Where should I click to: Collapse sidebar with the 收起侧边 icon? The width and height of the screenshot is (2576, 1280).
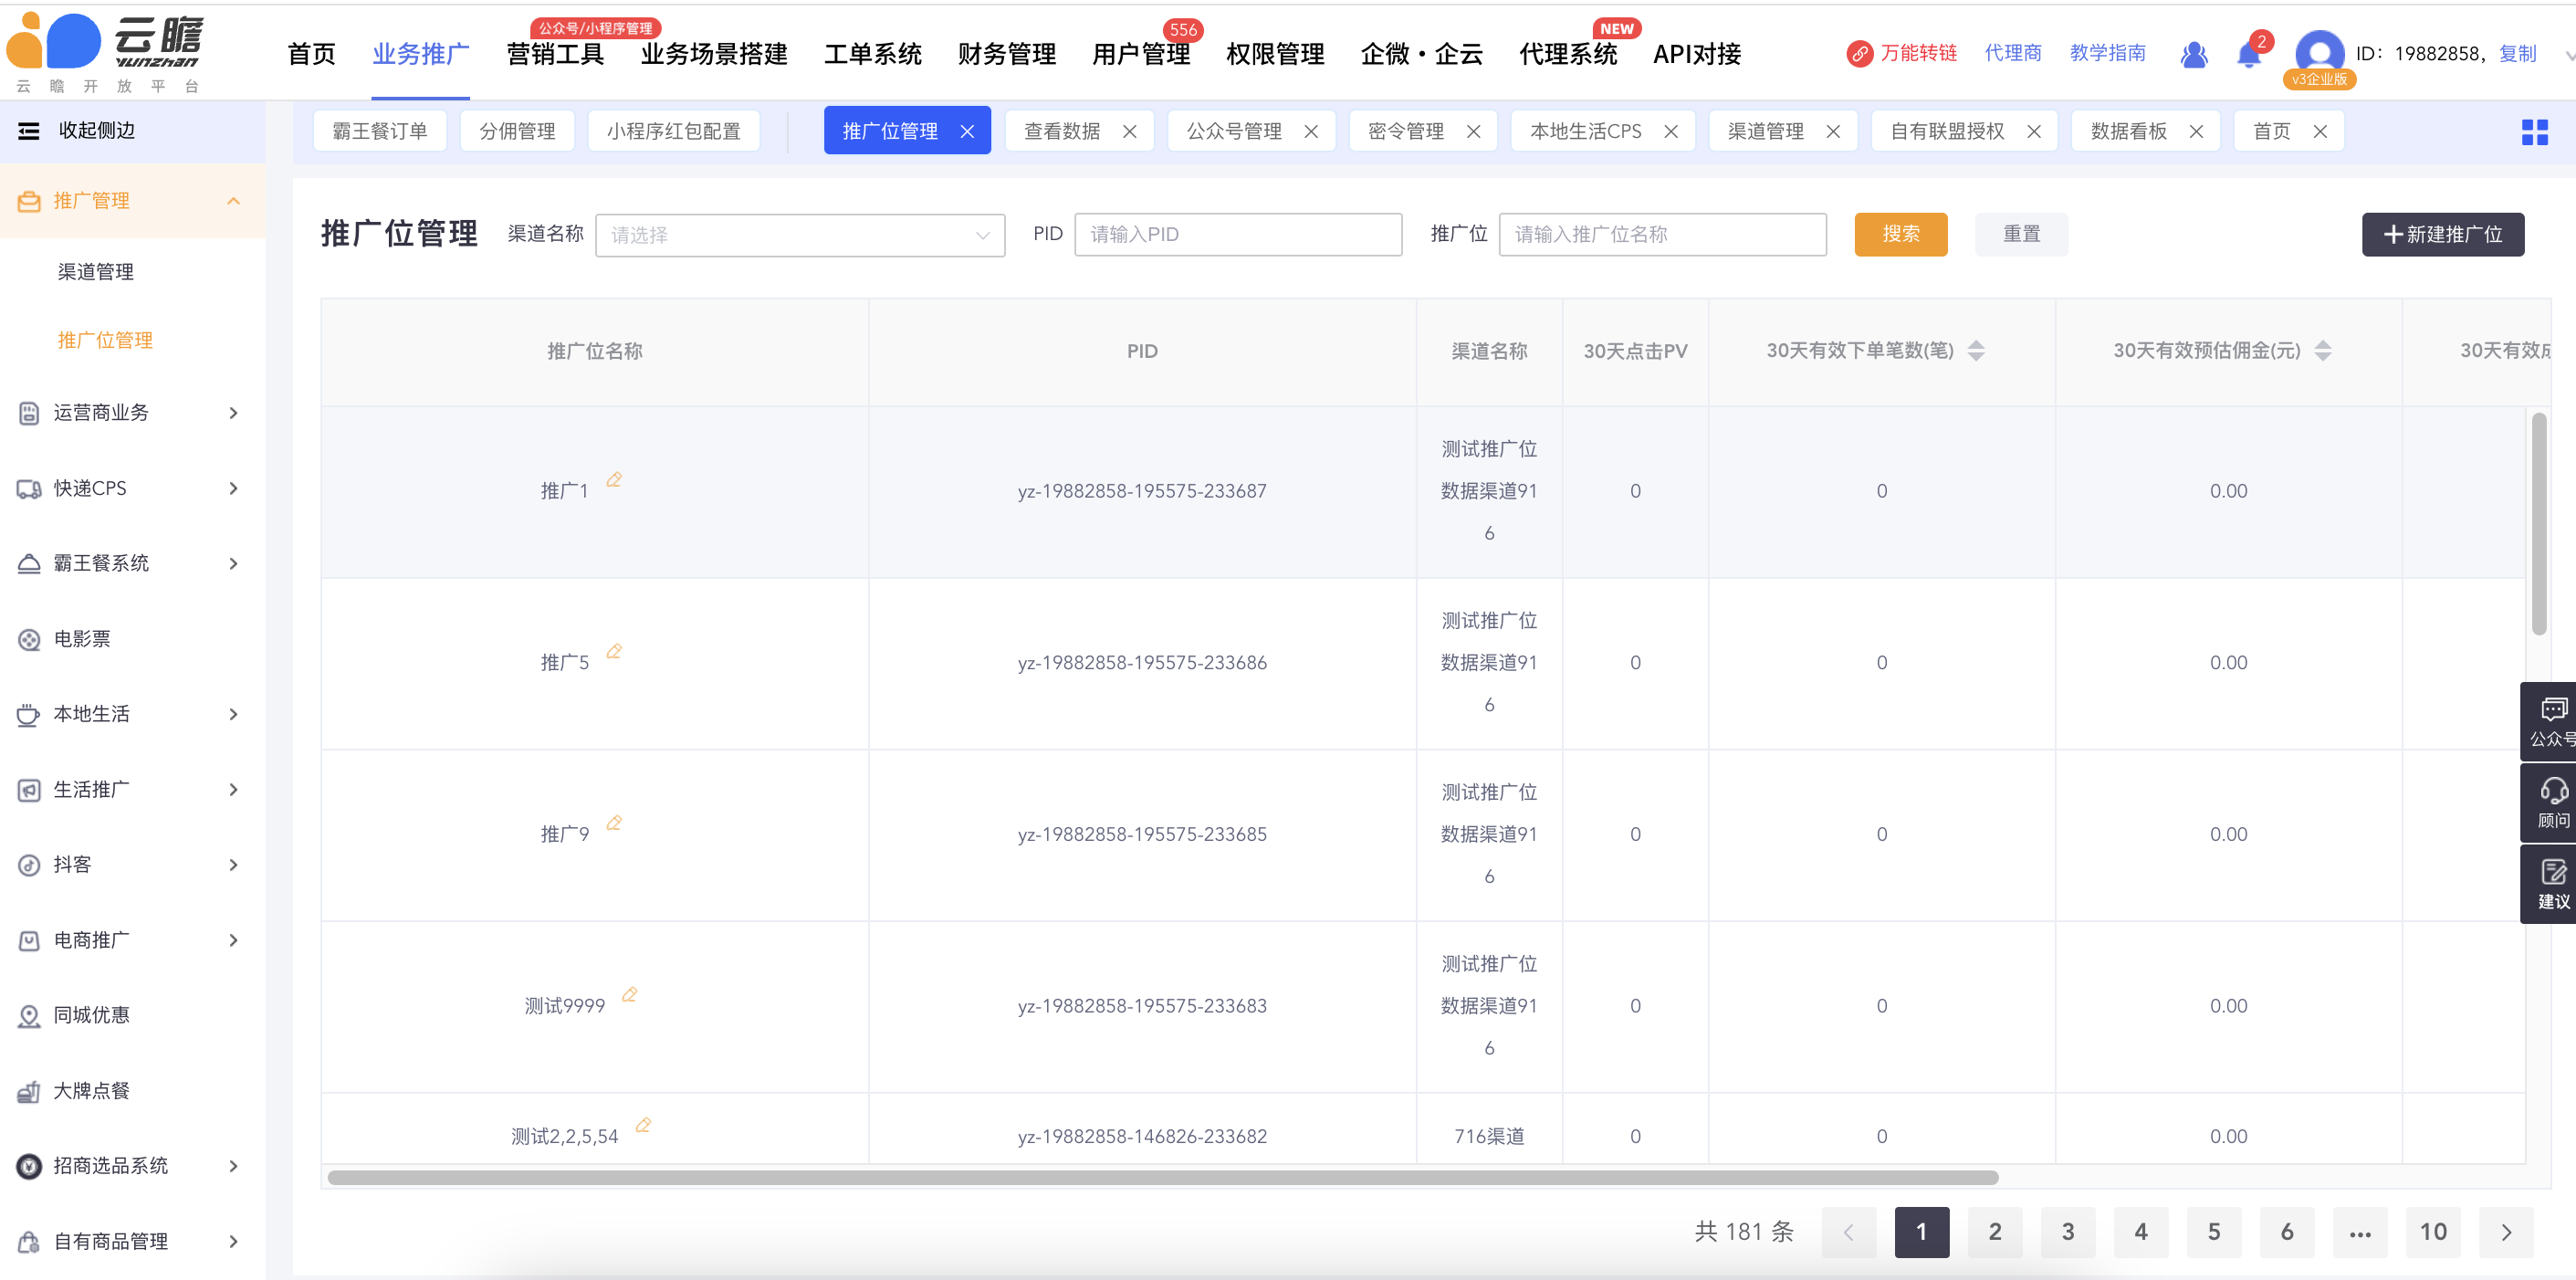click(x=29, y=131)
